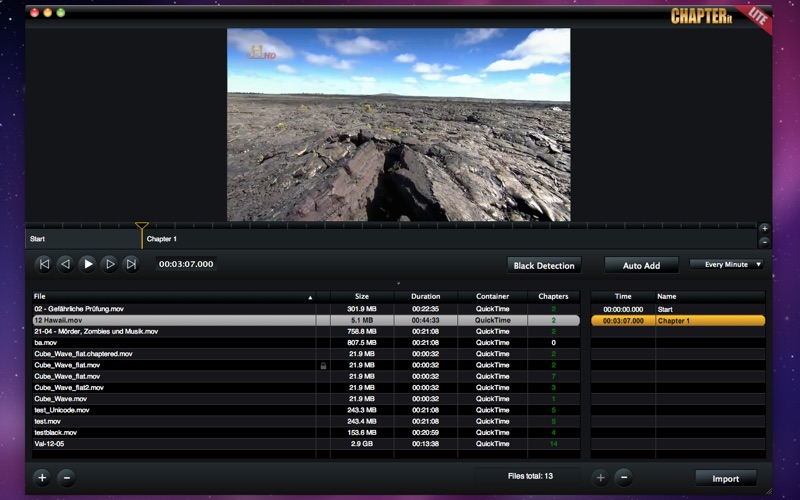Click the 00:44:33 duration cell
Viewport: 800px width, 500px height.
[x=426, y=320]
